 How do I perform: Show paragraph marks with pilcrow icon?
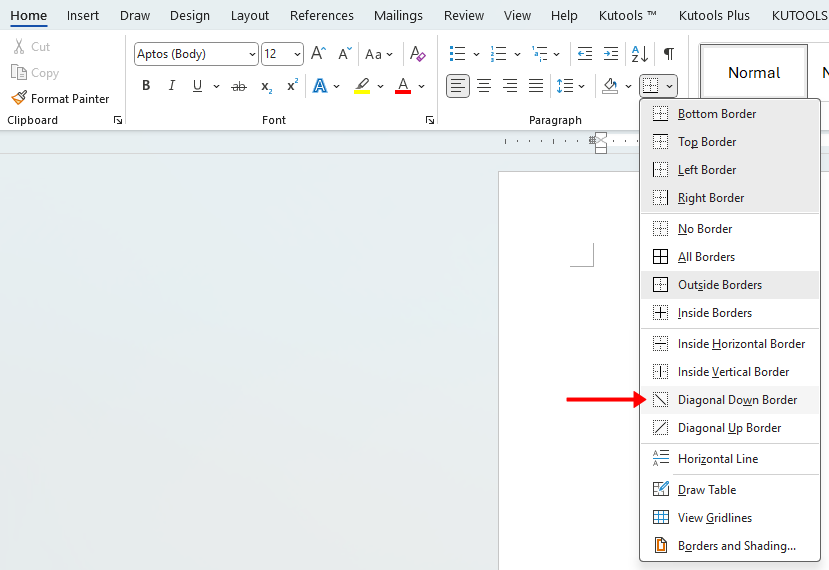pyautogui.click(x=668, y=54)
